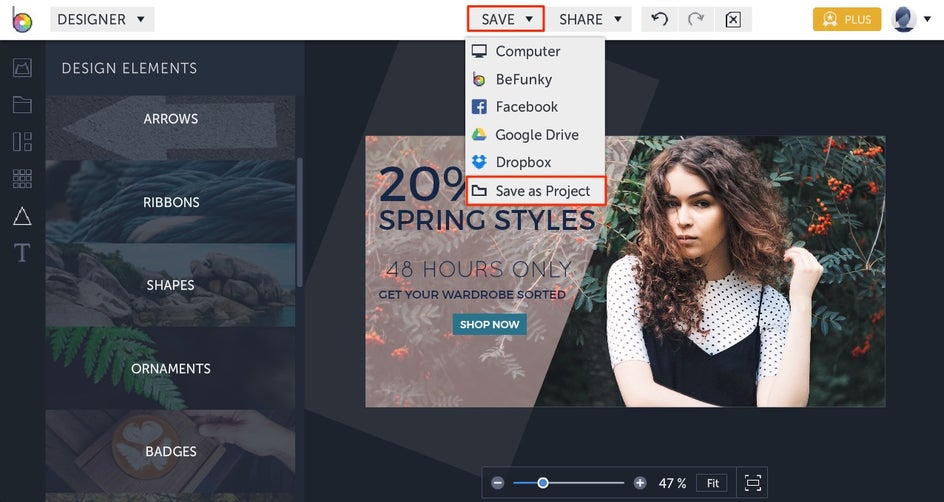Image resolution: width=944 pixels, height=502 pixels.
Task: Choose Computer in the Save menu
Action: point(535,51)
